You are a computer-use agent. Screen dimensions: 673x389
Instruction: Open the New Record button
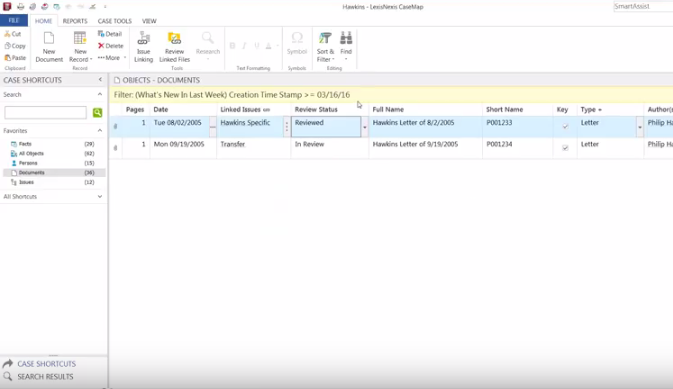pos(80,47)
